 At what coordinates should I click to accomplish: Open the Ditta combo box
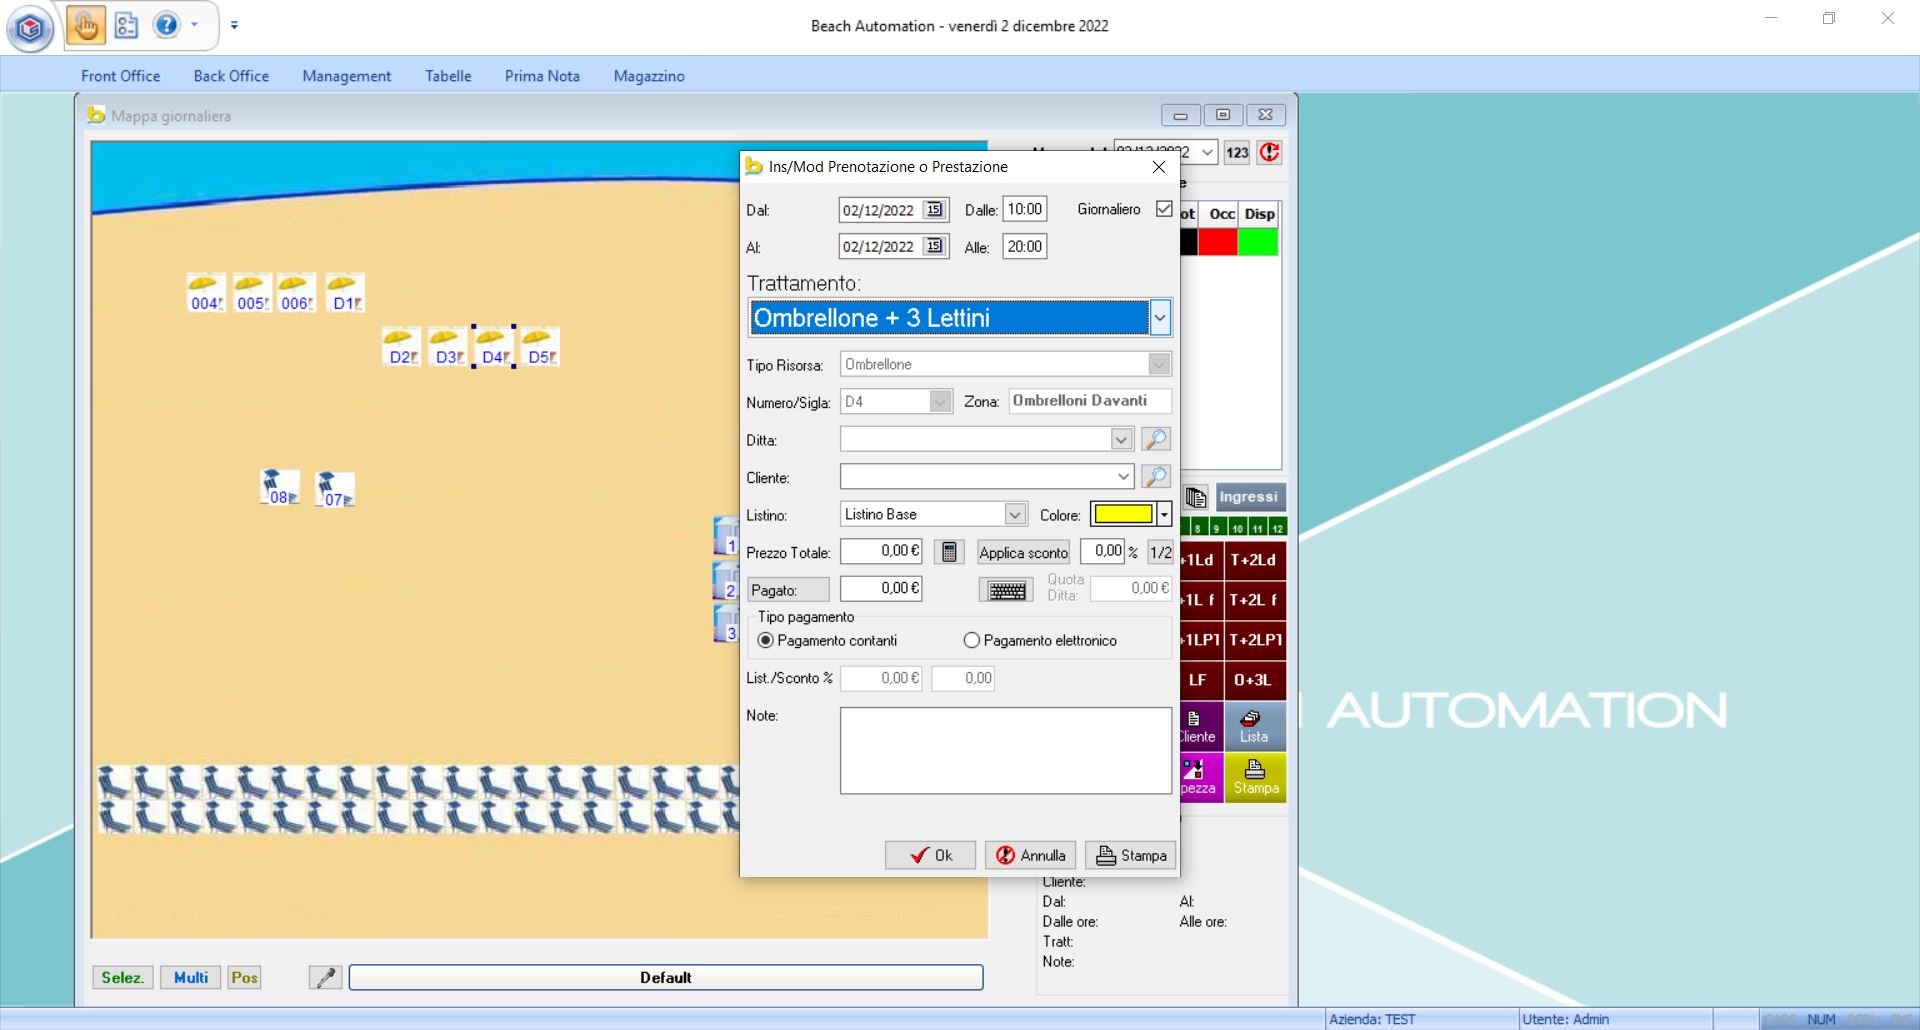tap(1121, 439)
